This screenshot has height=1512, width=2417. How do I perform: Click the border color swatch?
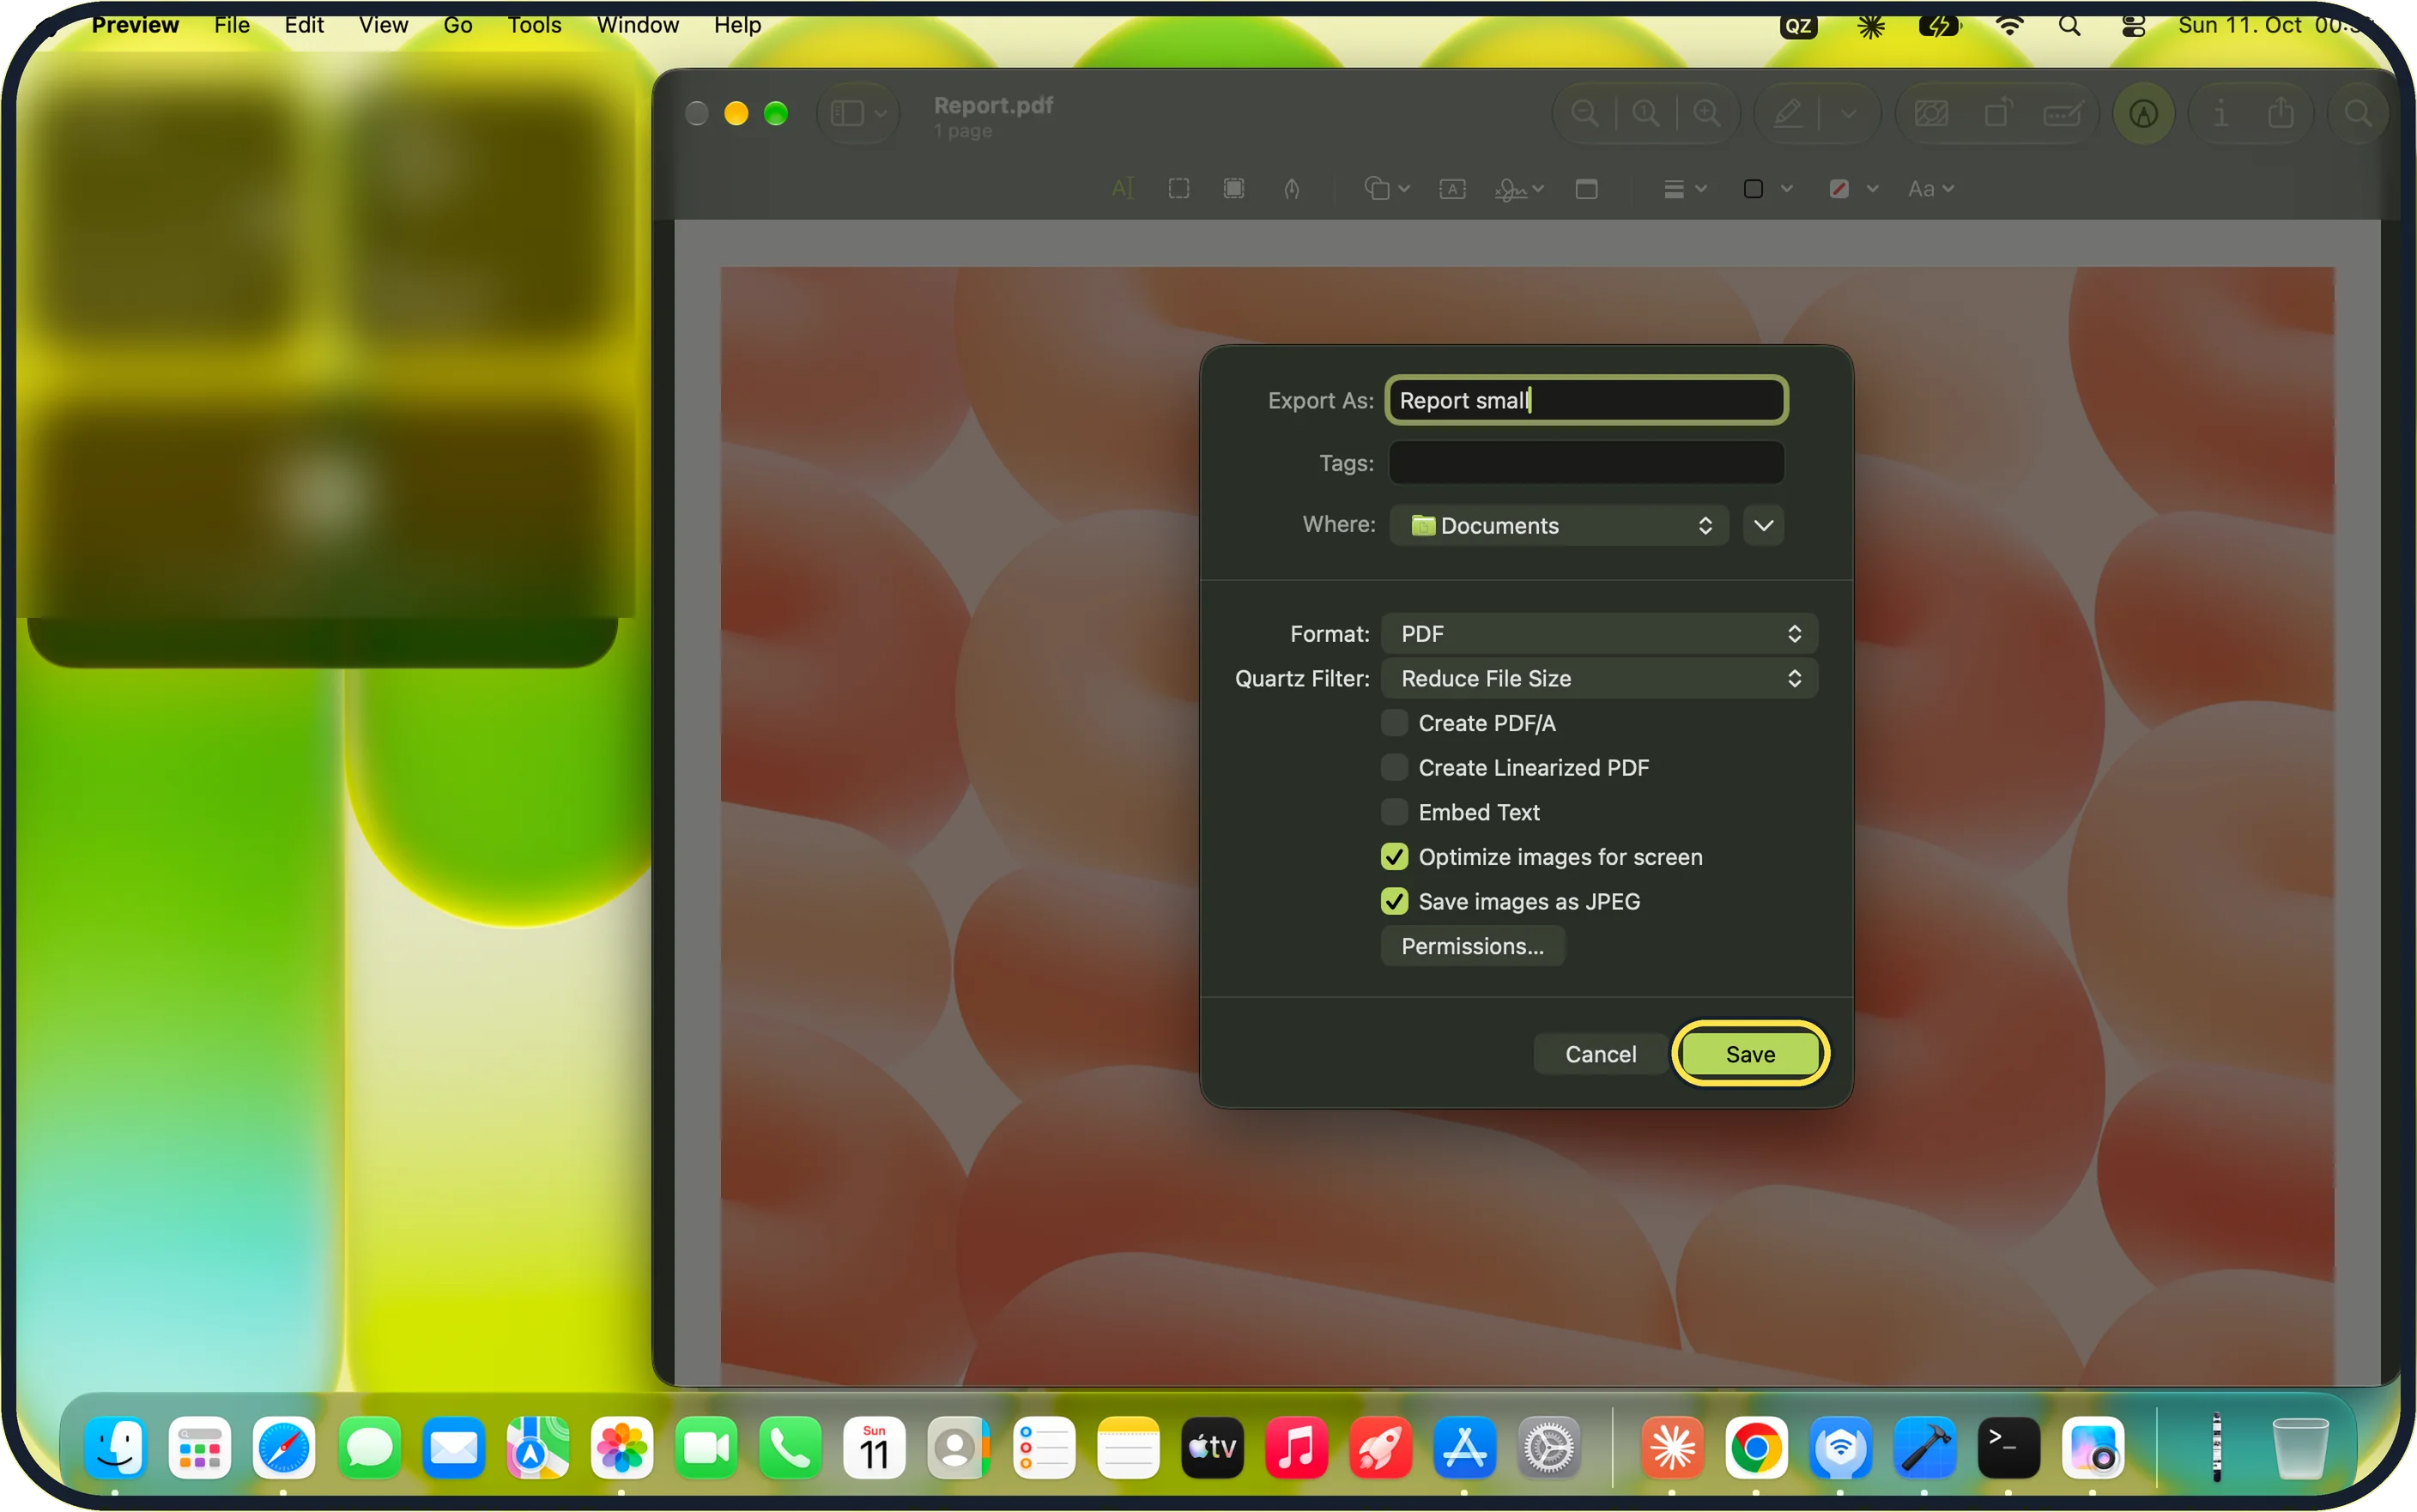coord(1753,188)
